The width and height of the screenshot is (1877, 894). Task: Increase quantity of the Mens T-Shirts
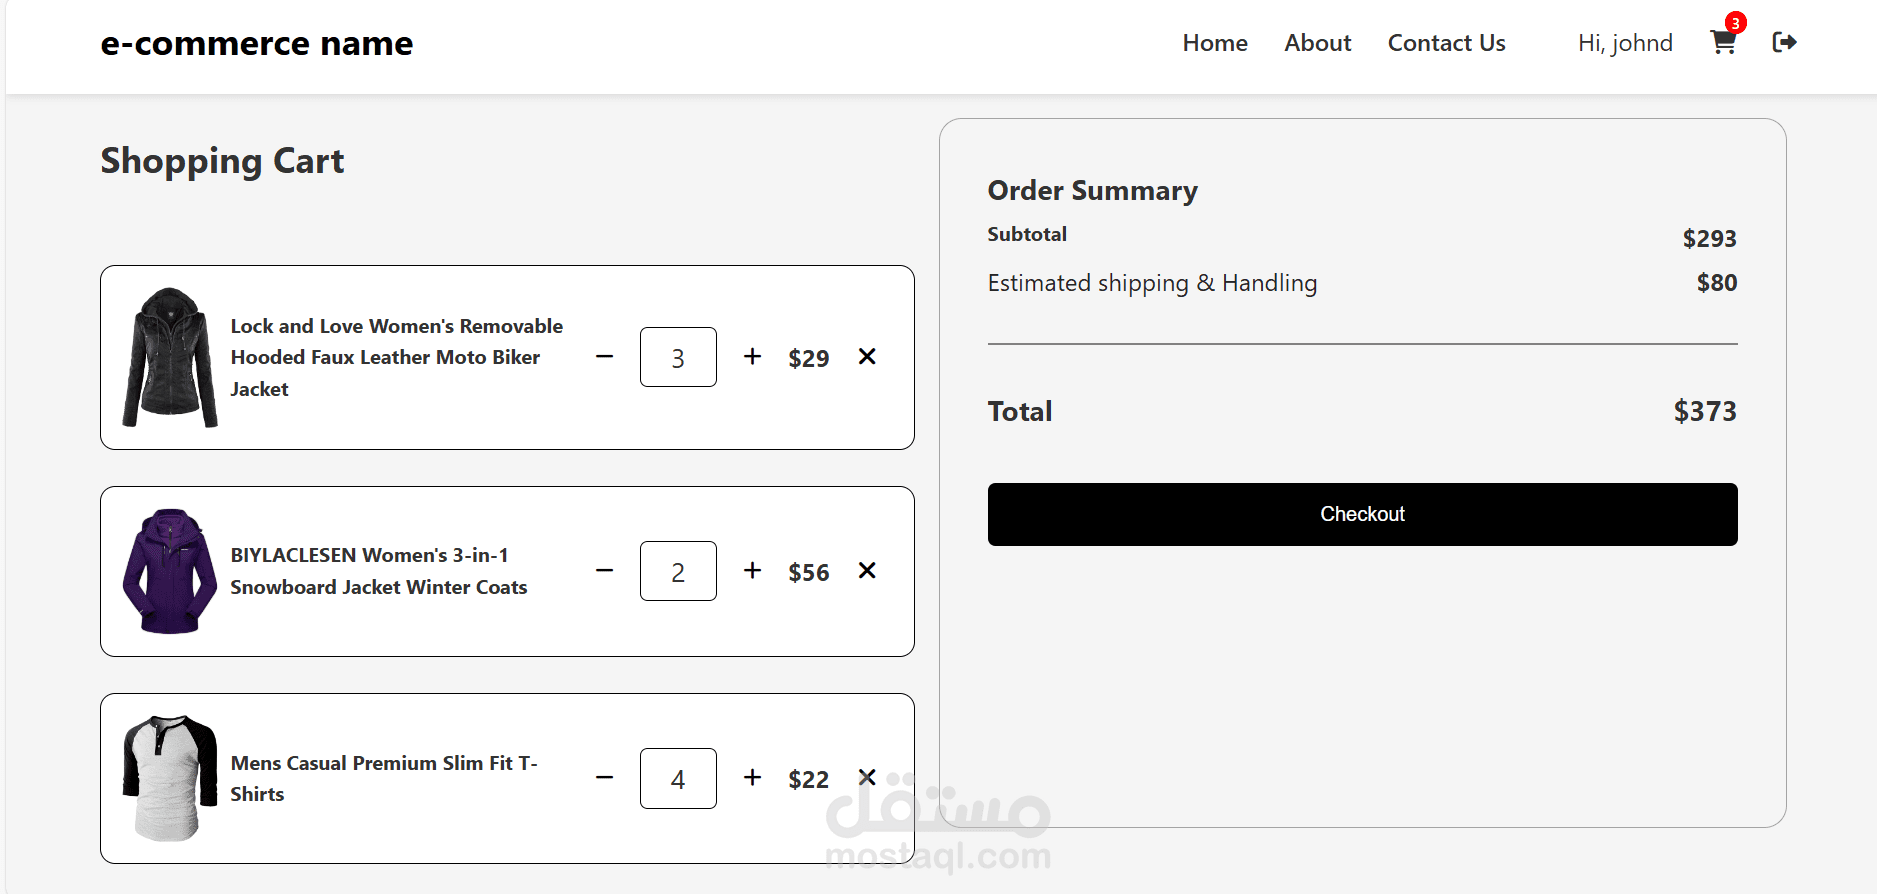click(x=753, y=778)
